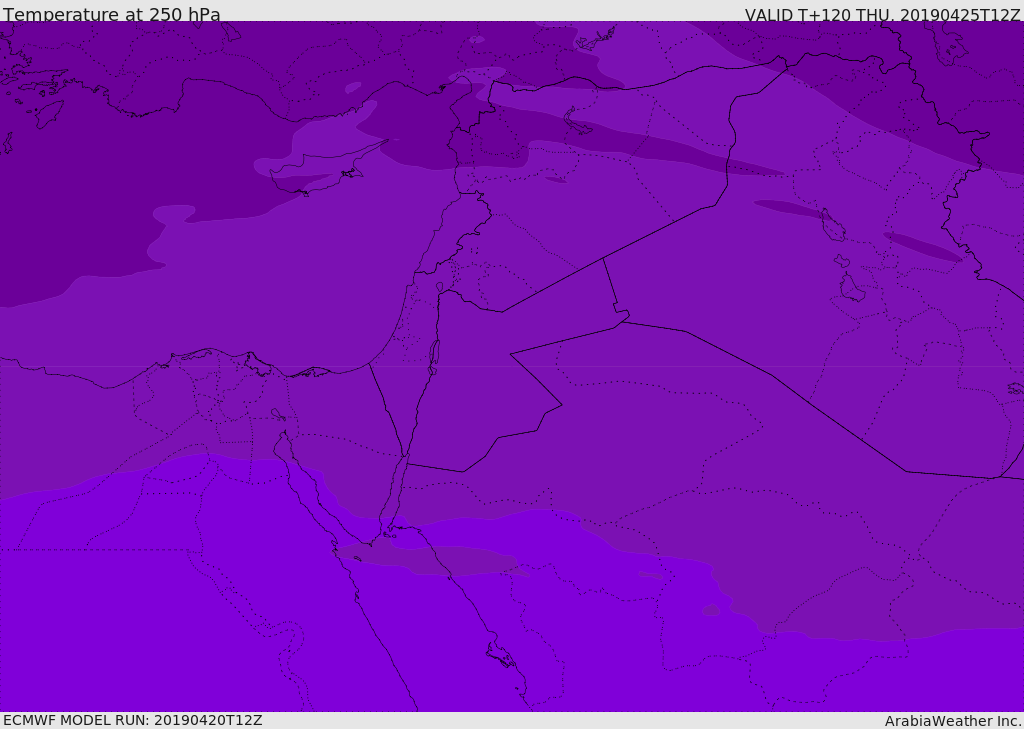
Task: Click the 'Temperature at 250 hPa' title
Action: 112,14
